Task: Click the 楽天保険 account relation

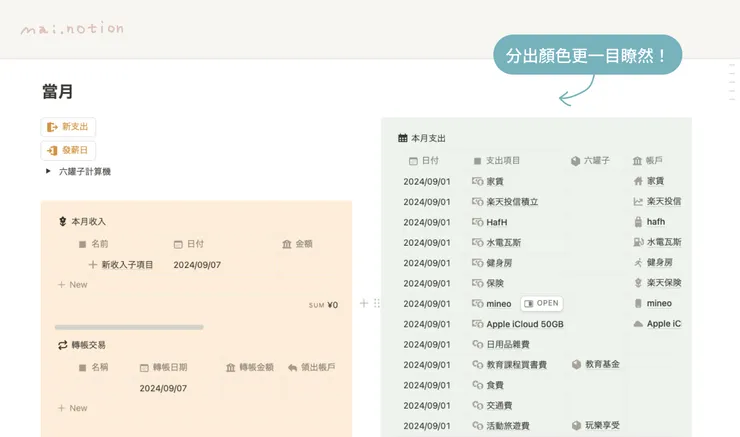Action: (657, 283)
